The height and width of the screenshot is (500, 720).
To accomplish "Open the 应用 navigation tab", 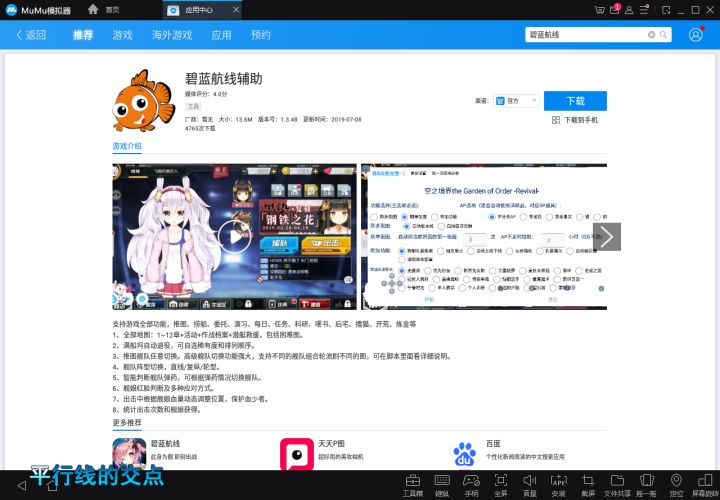I will click(221, 34).
